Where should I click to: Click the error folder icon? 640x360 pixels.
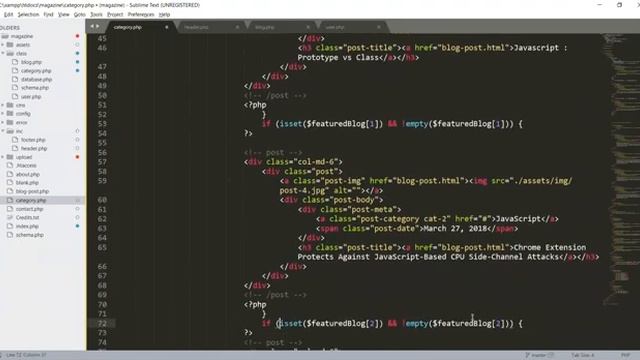click(x=10, y=122)
